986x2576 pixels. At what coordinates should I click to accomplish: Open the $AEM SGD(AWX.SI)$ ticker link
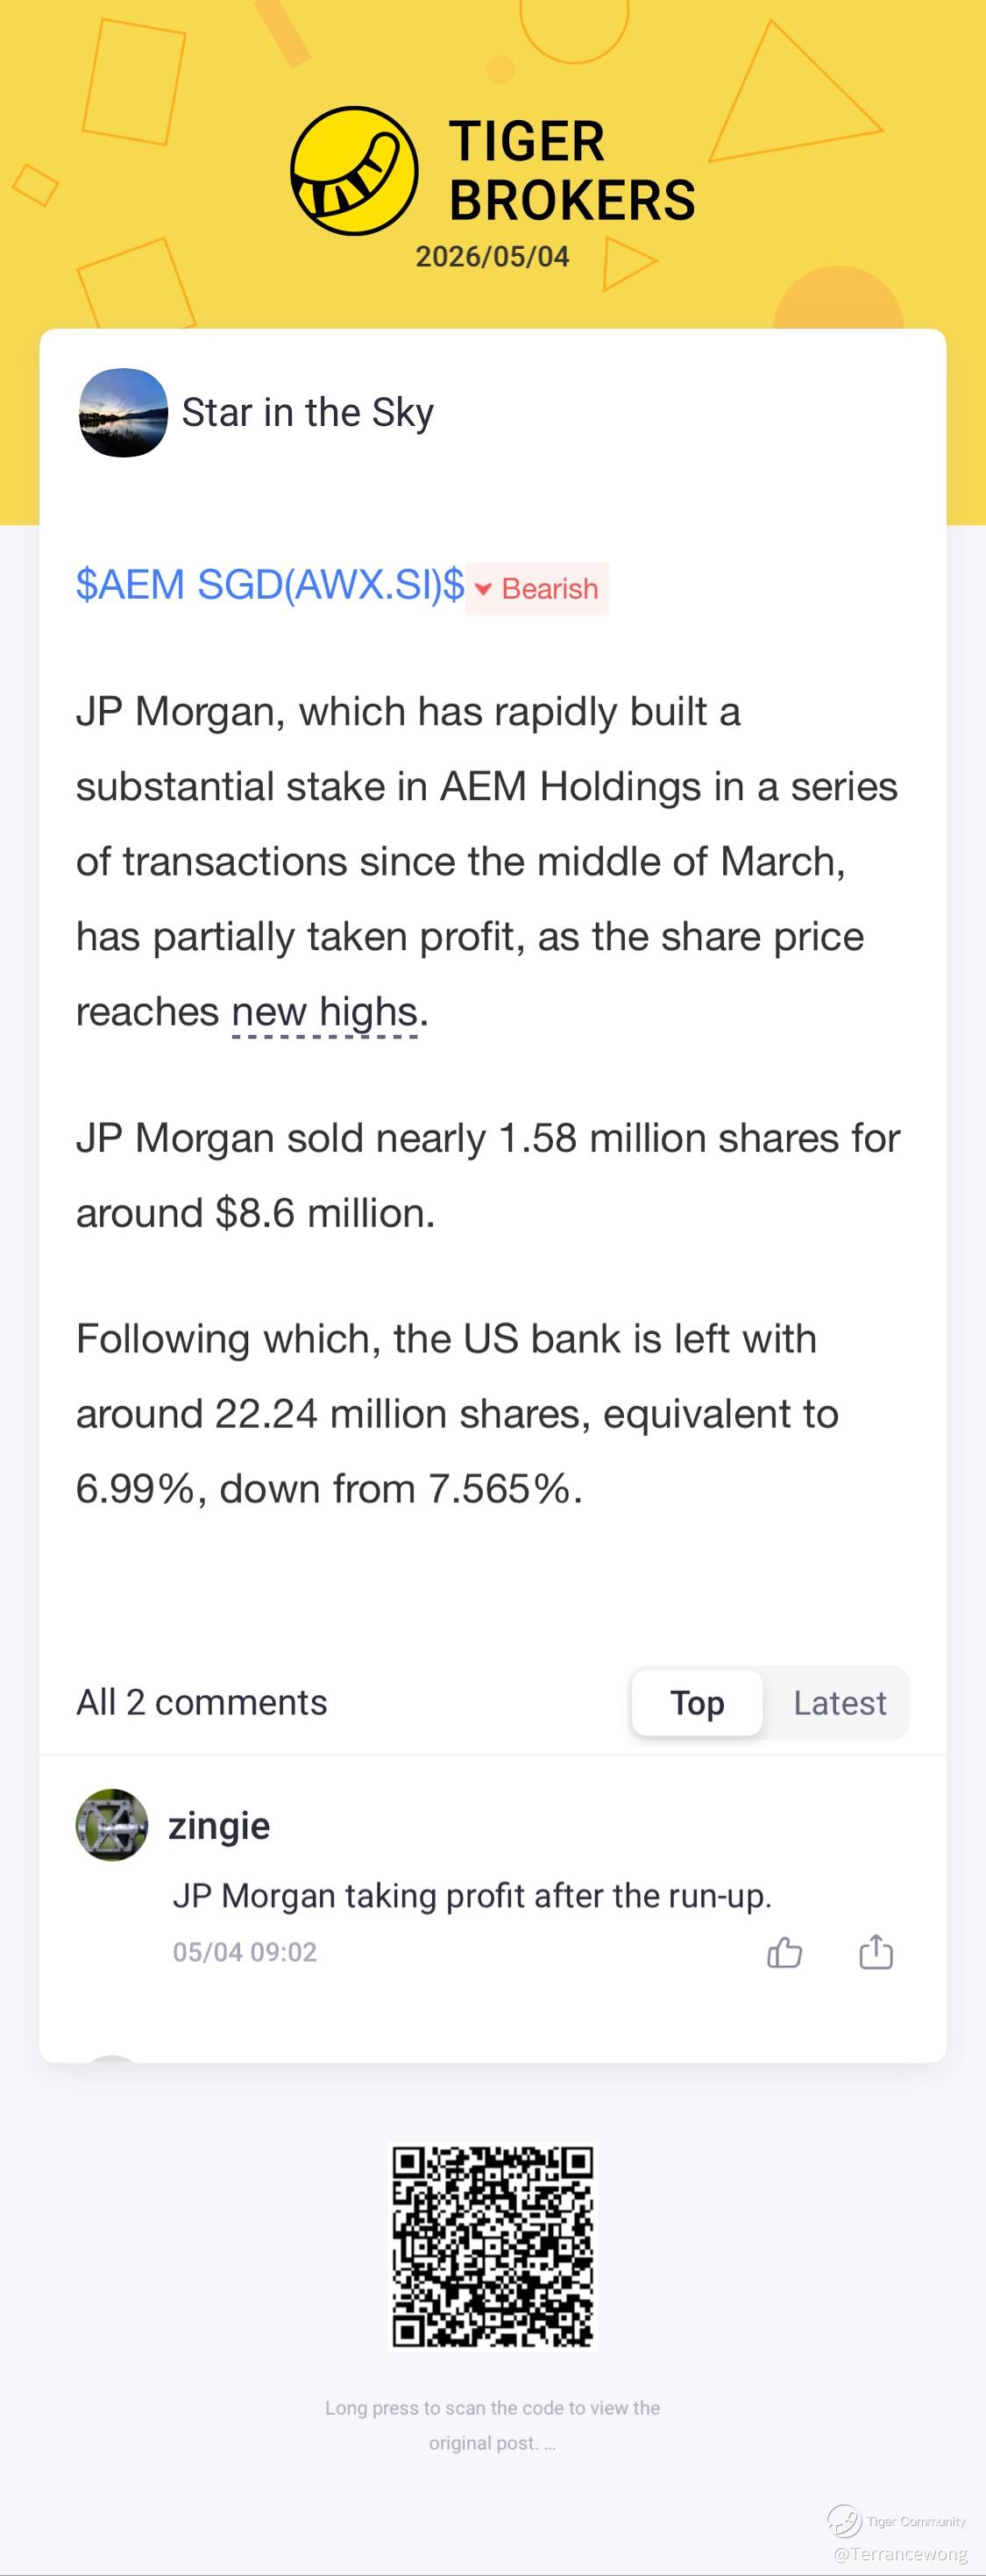coord(270,584)
